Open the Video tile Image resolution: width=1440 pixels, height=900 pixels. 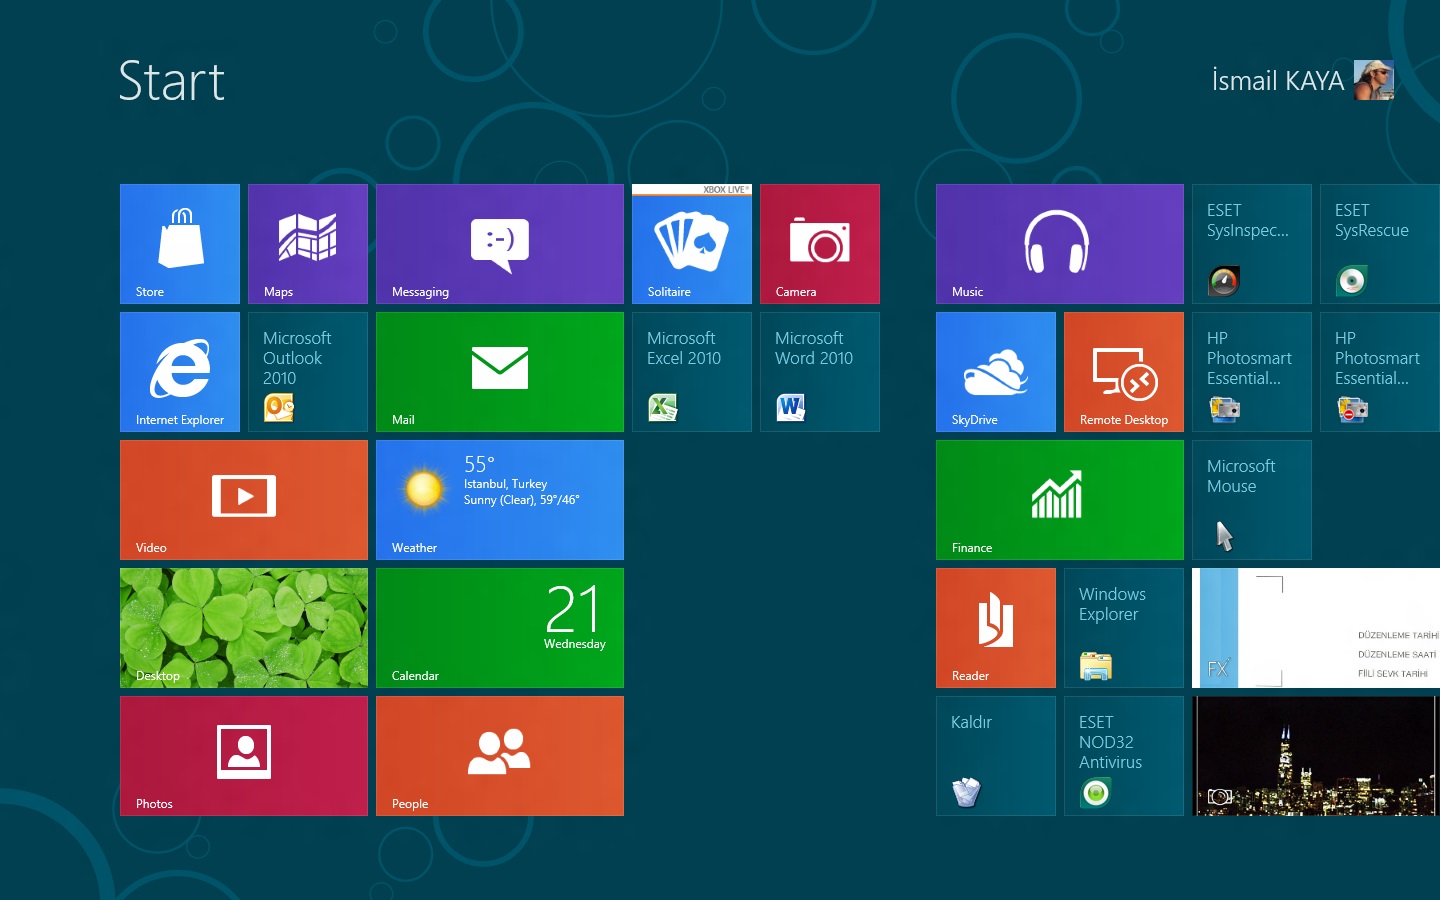[x=244, y=500]
